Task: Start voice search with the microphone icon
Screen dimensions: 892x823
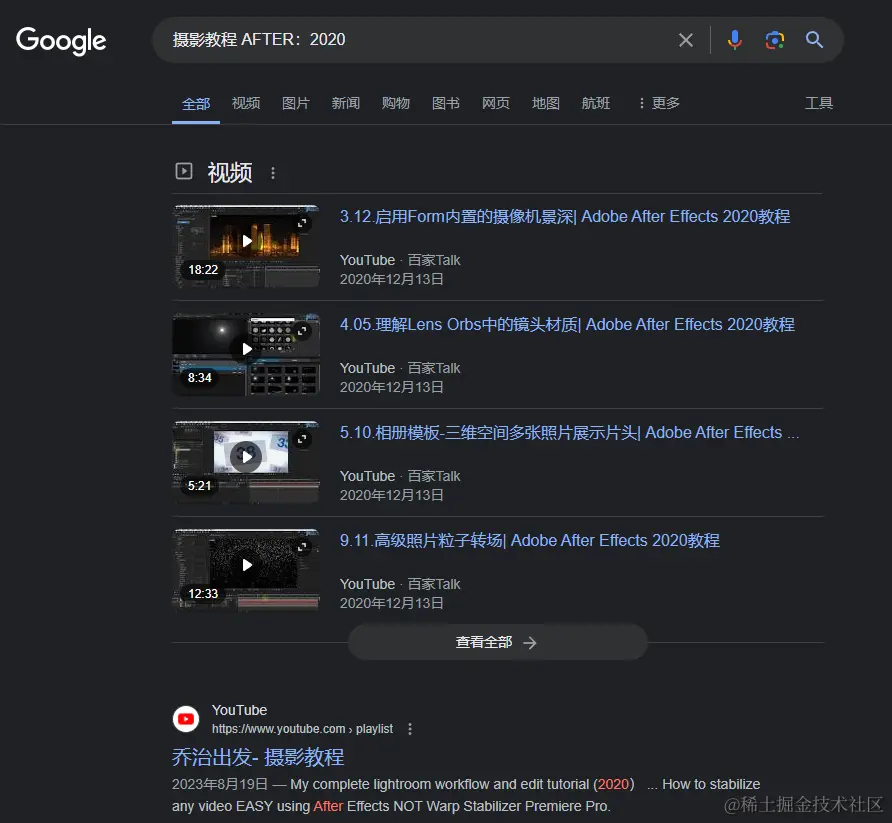Action: (734, 40)
